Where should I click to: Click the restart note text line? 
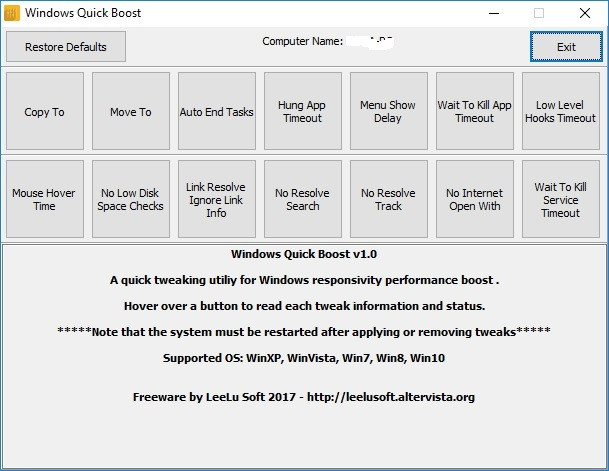[304, 332]
